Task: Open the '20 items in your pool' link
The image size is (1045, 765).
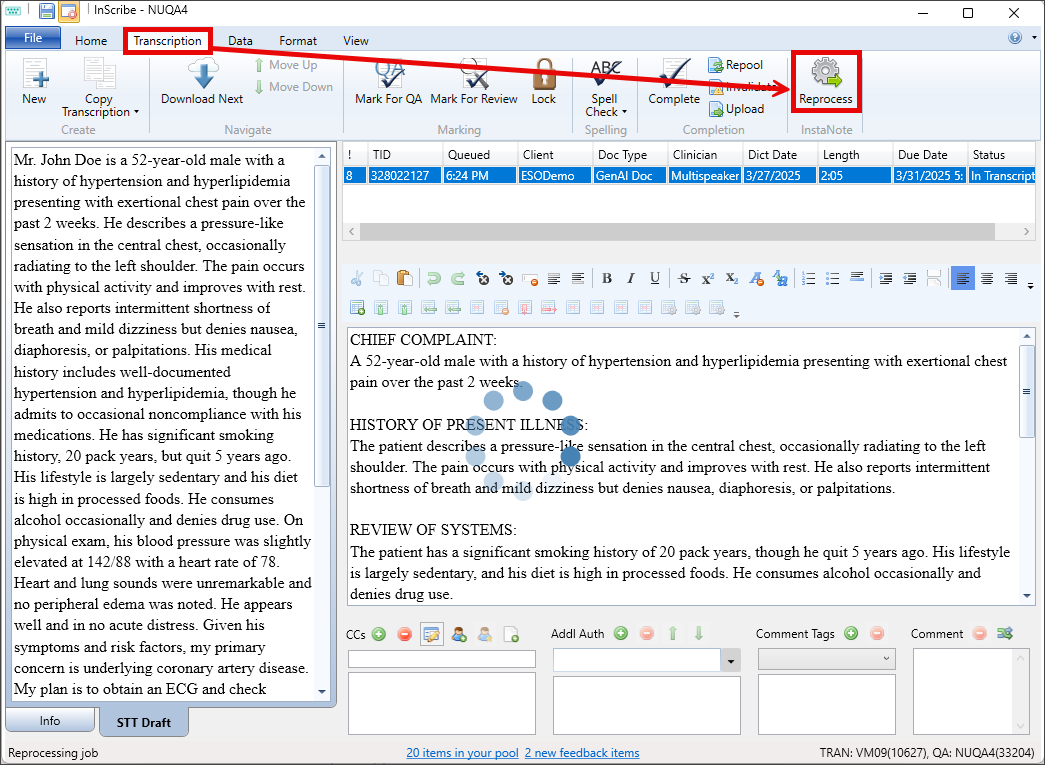Action: [x=461, y=753]
